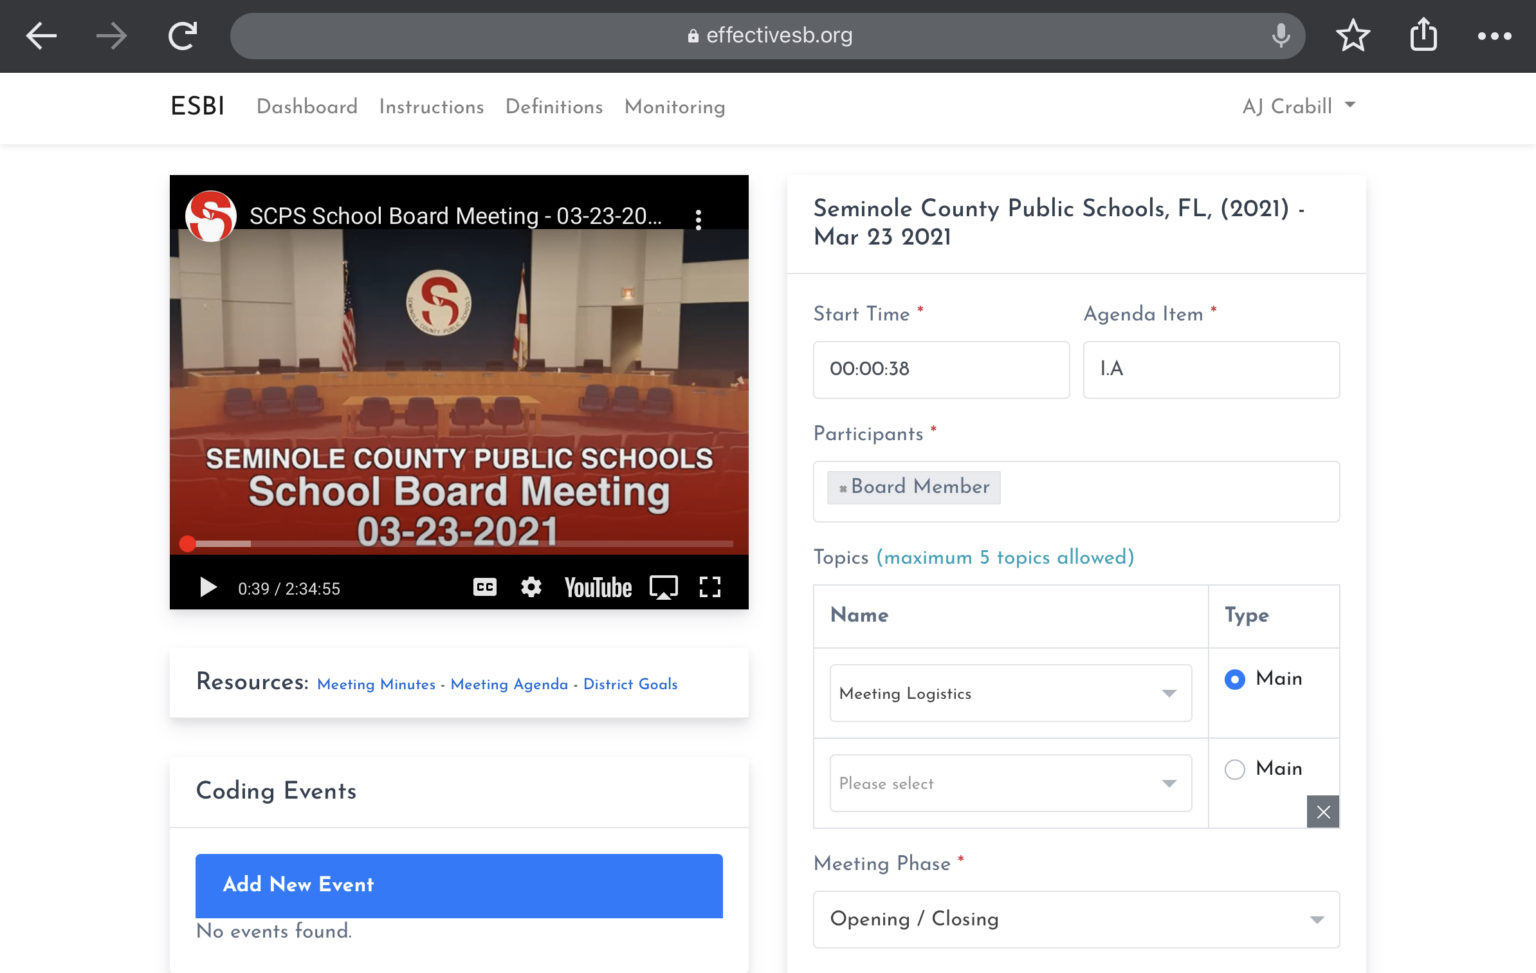1536x973 pixels.
Task: Click the maximum 5 topics allowed note
Action: (1005, 557)
